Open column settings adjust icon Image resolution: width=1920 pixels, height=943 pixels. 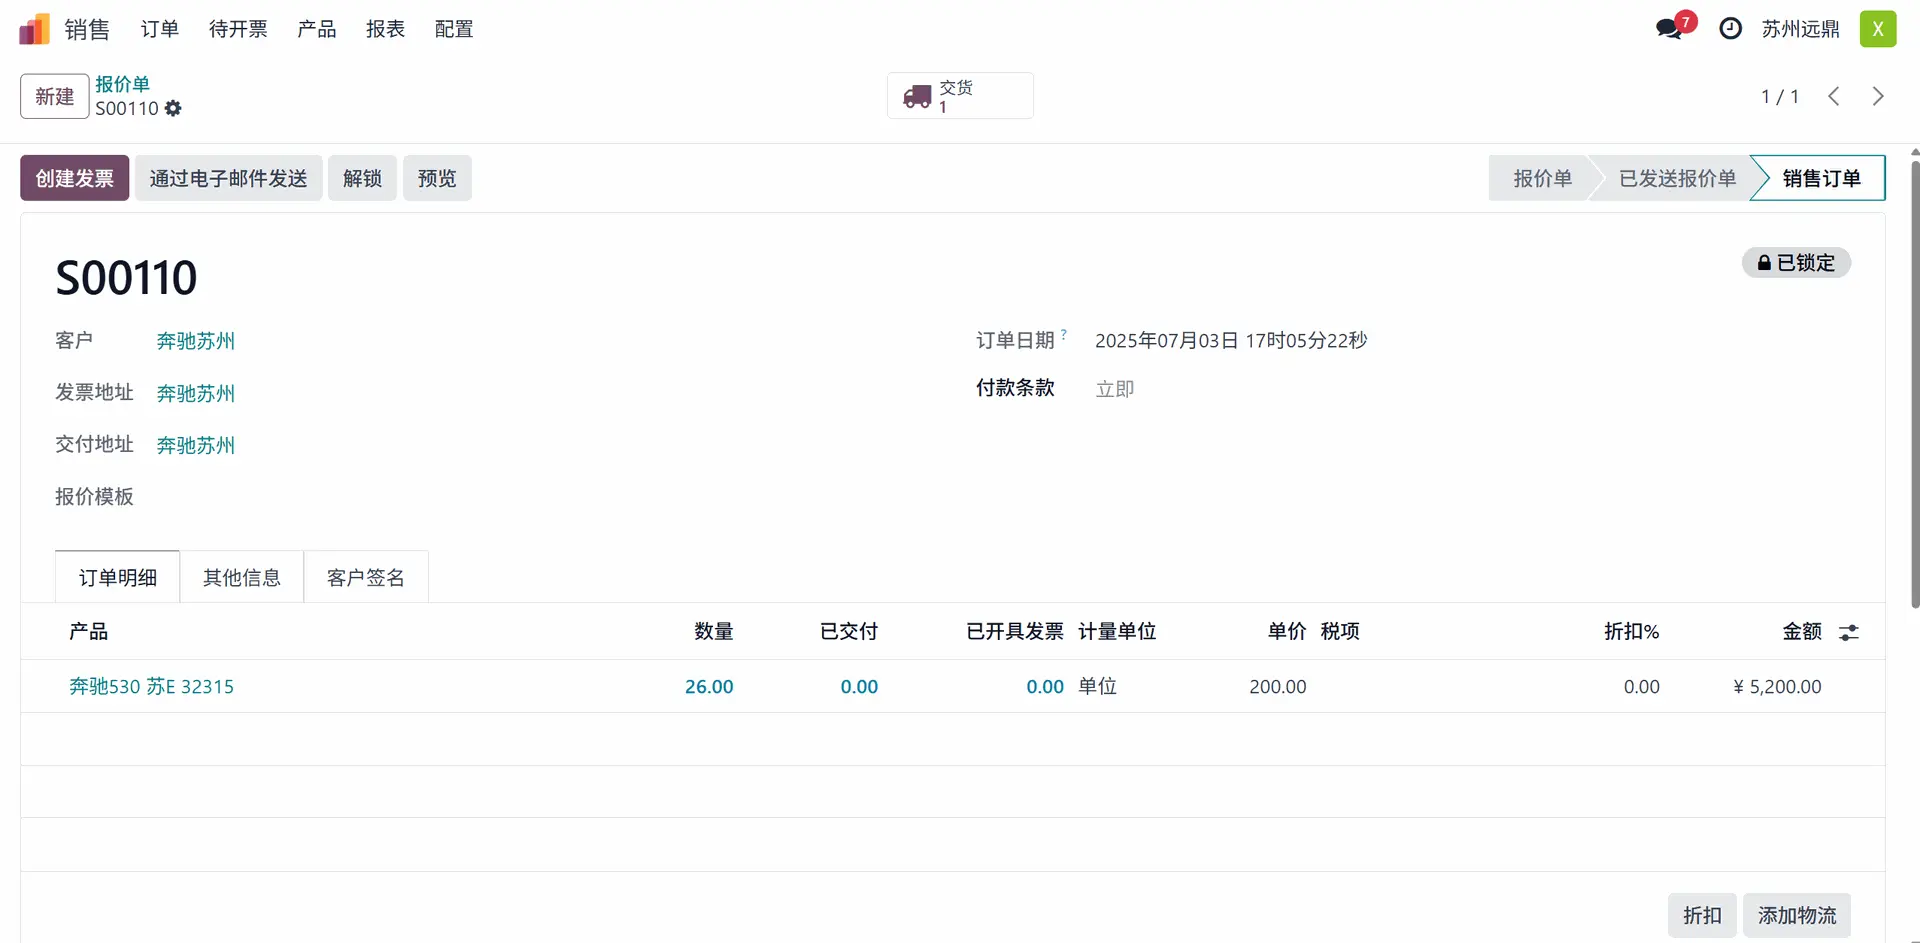click(x=1849, y=632)
